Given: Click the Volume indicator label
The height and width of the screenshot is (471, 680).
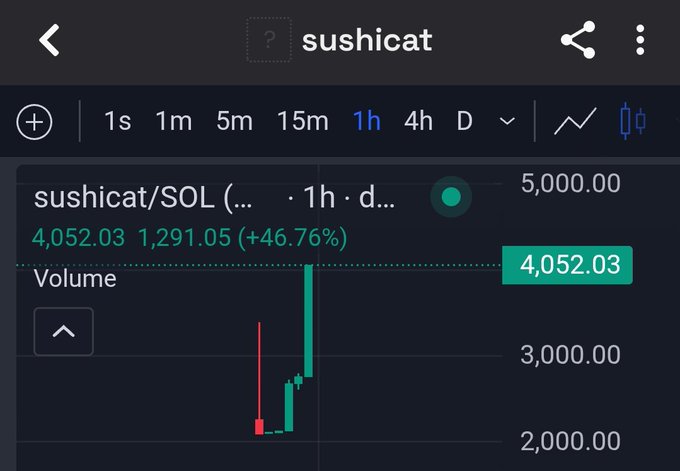Looking at the screenshot, I should click(x=75, y=278).
